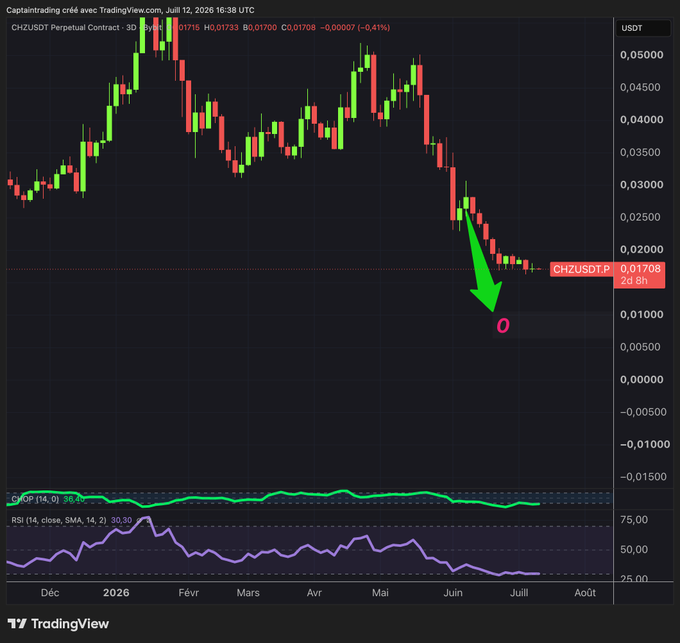Click the 0,03500 price axis label
This screenshot has width=680, height=643.
click(x=640, y=152)
